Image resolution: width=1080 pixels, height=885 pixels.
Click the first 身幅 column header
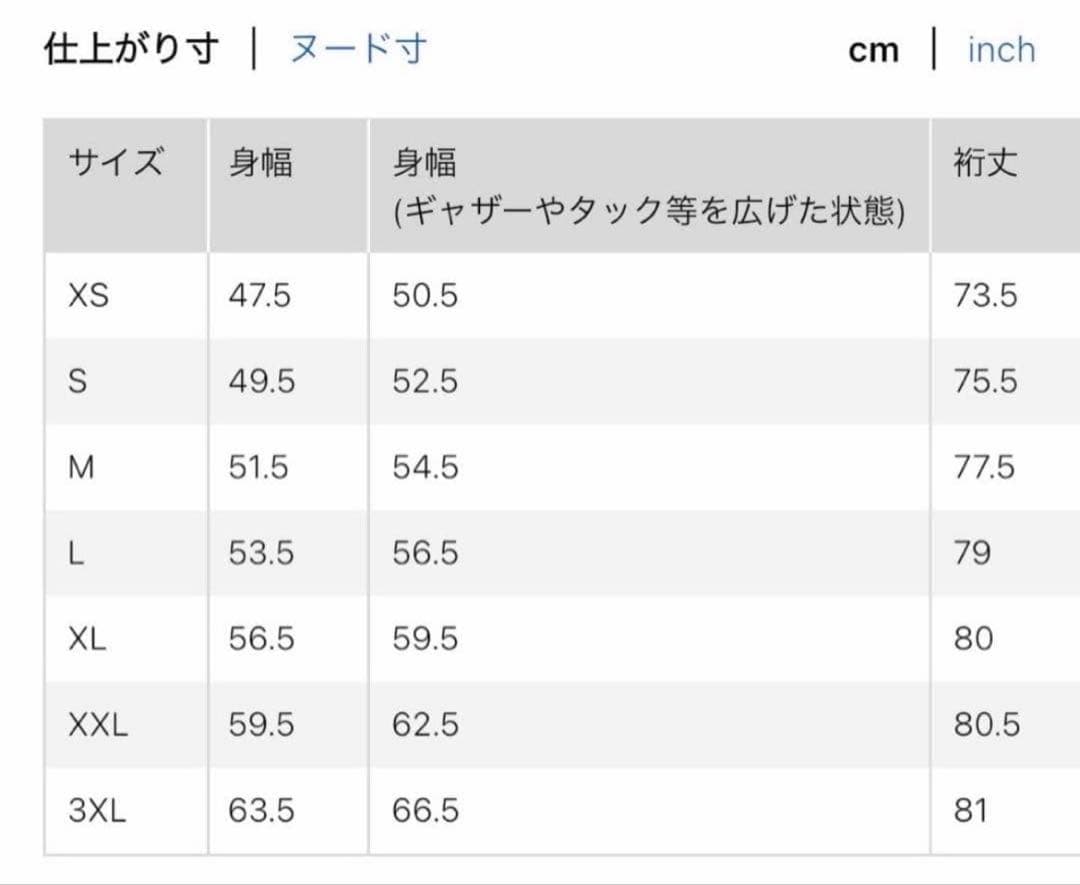[261, 163]
